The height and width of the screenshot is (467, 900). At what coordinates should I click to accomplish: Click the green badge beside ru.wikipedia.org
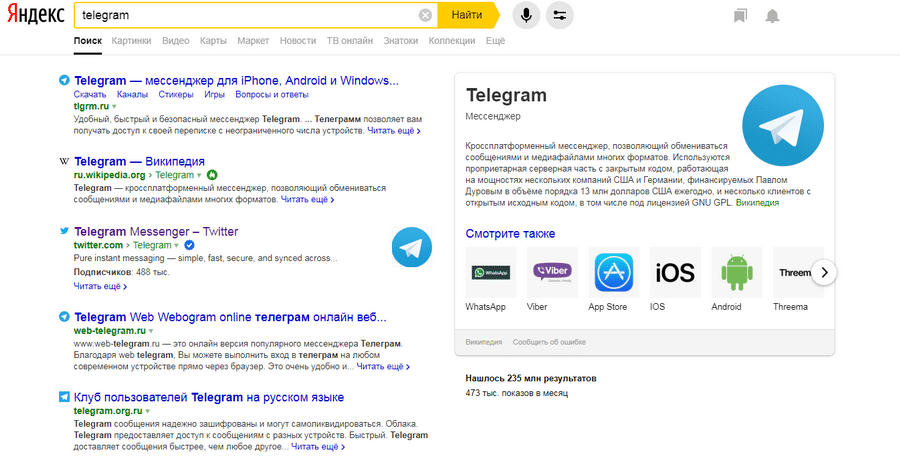coord(212,175)
